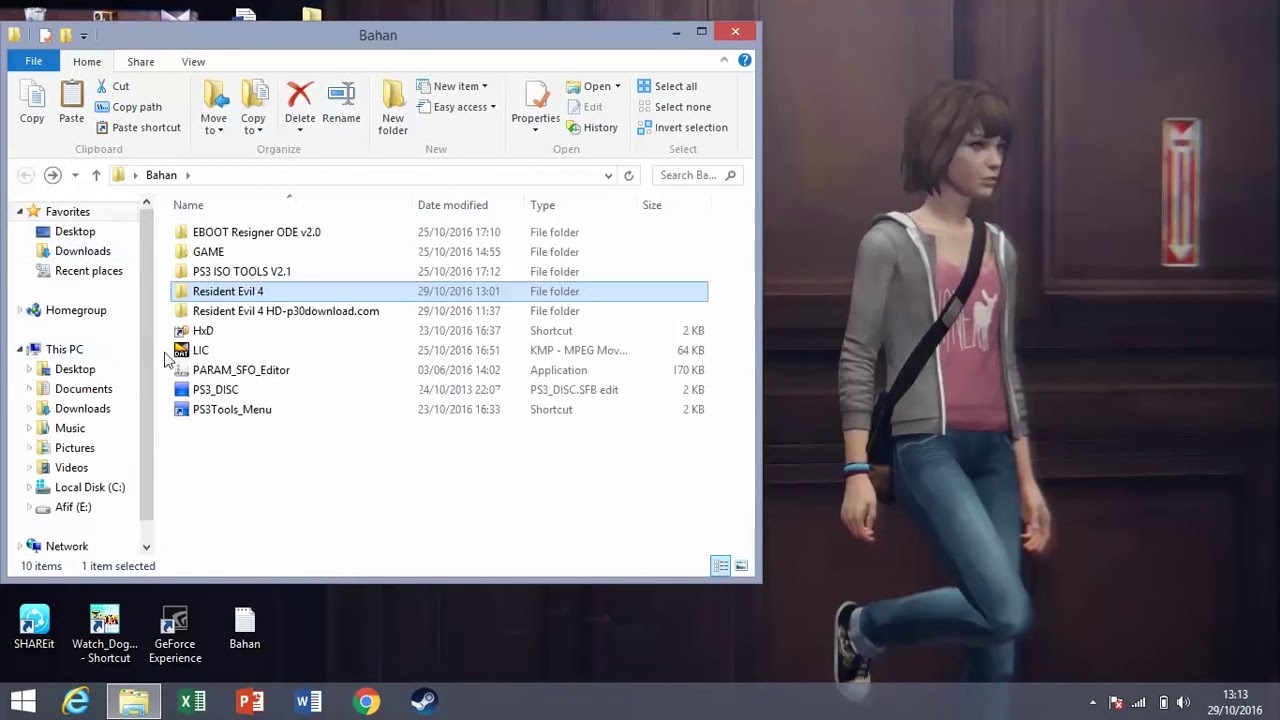
Task: Open the Open button dropdown arrow
Action: [617, 86]
